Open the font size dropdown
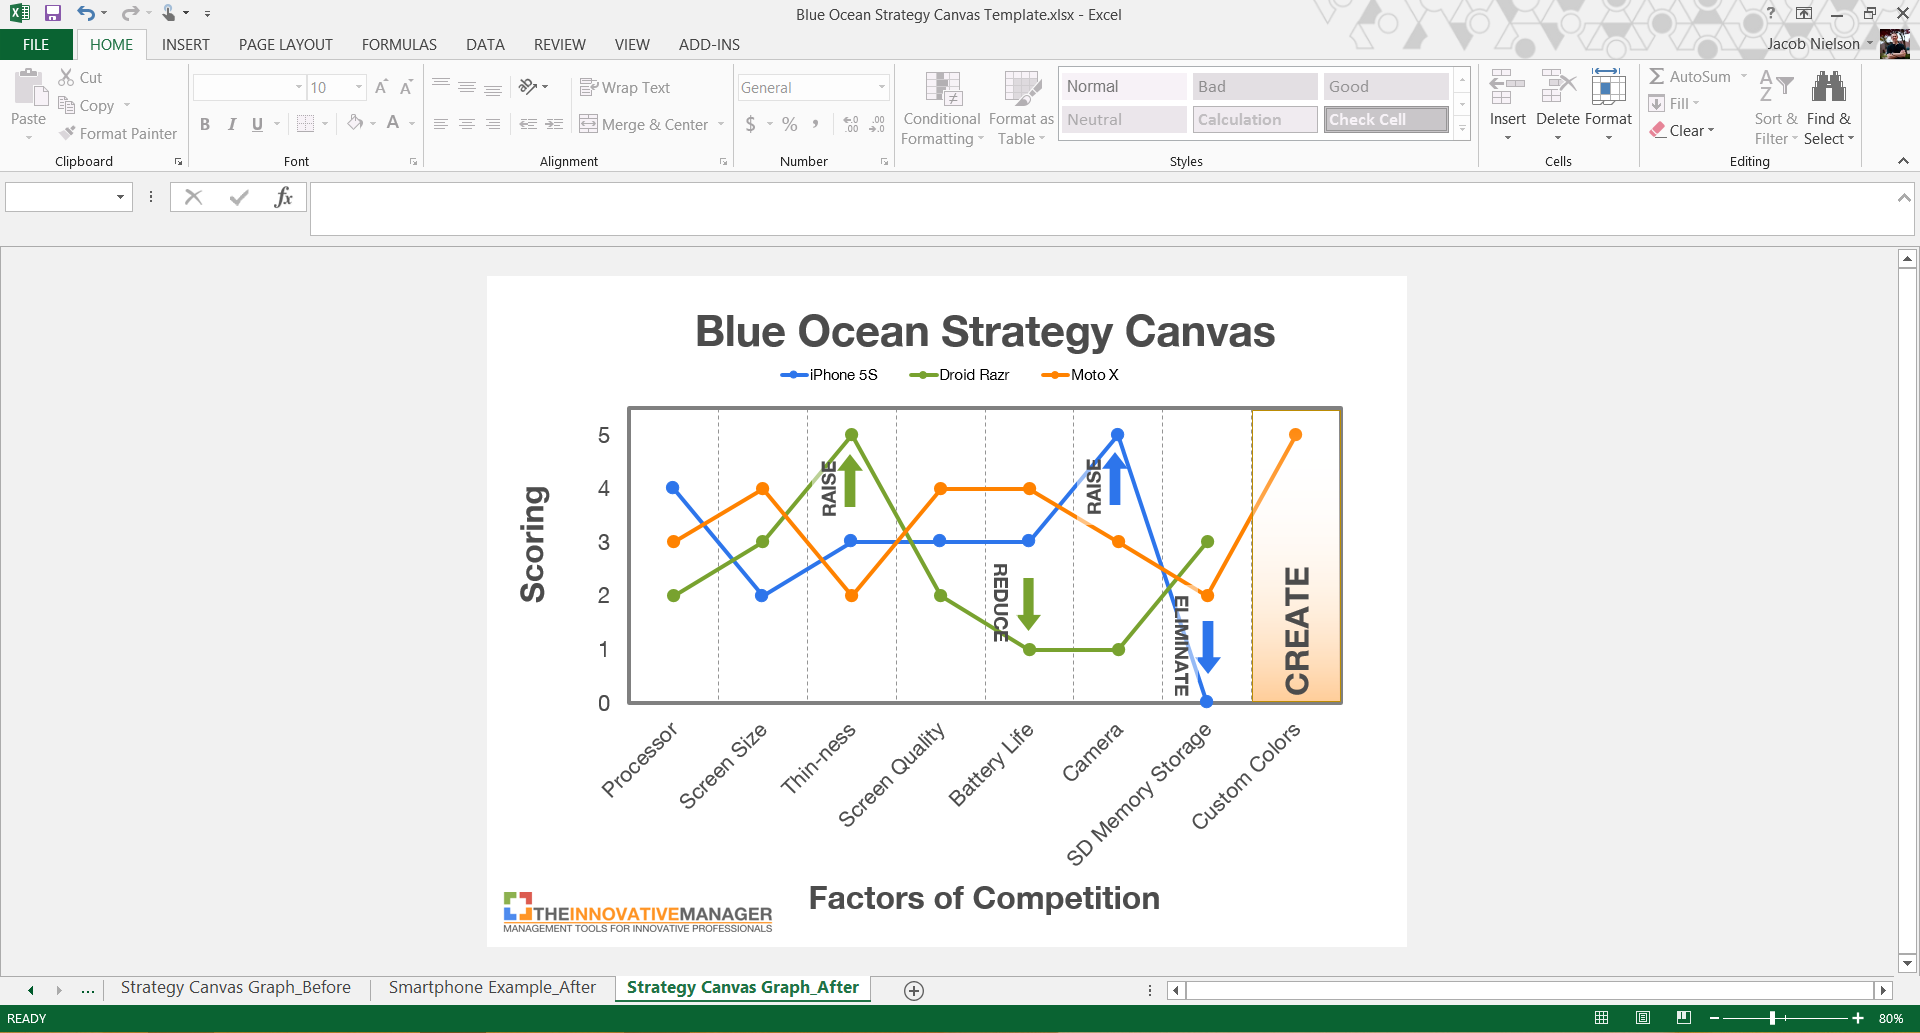 pyautogui.click(x=359, y=88)
